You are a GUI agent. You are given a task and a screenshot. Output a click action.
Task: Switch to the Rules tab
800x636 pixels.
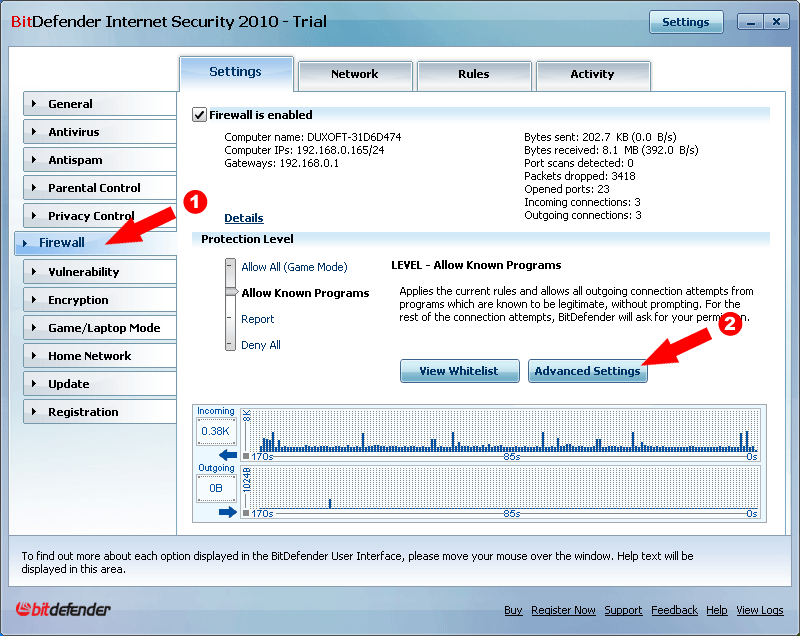point(474,75)
